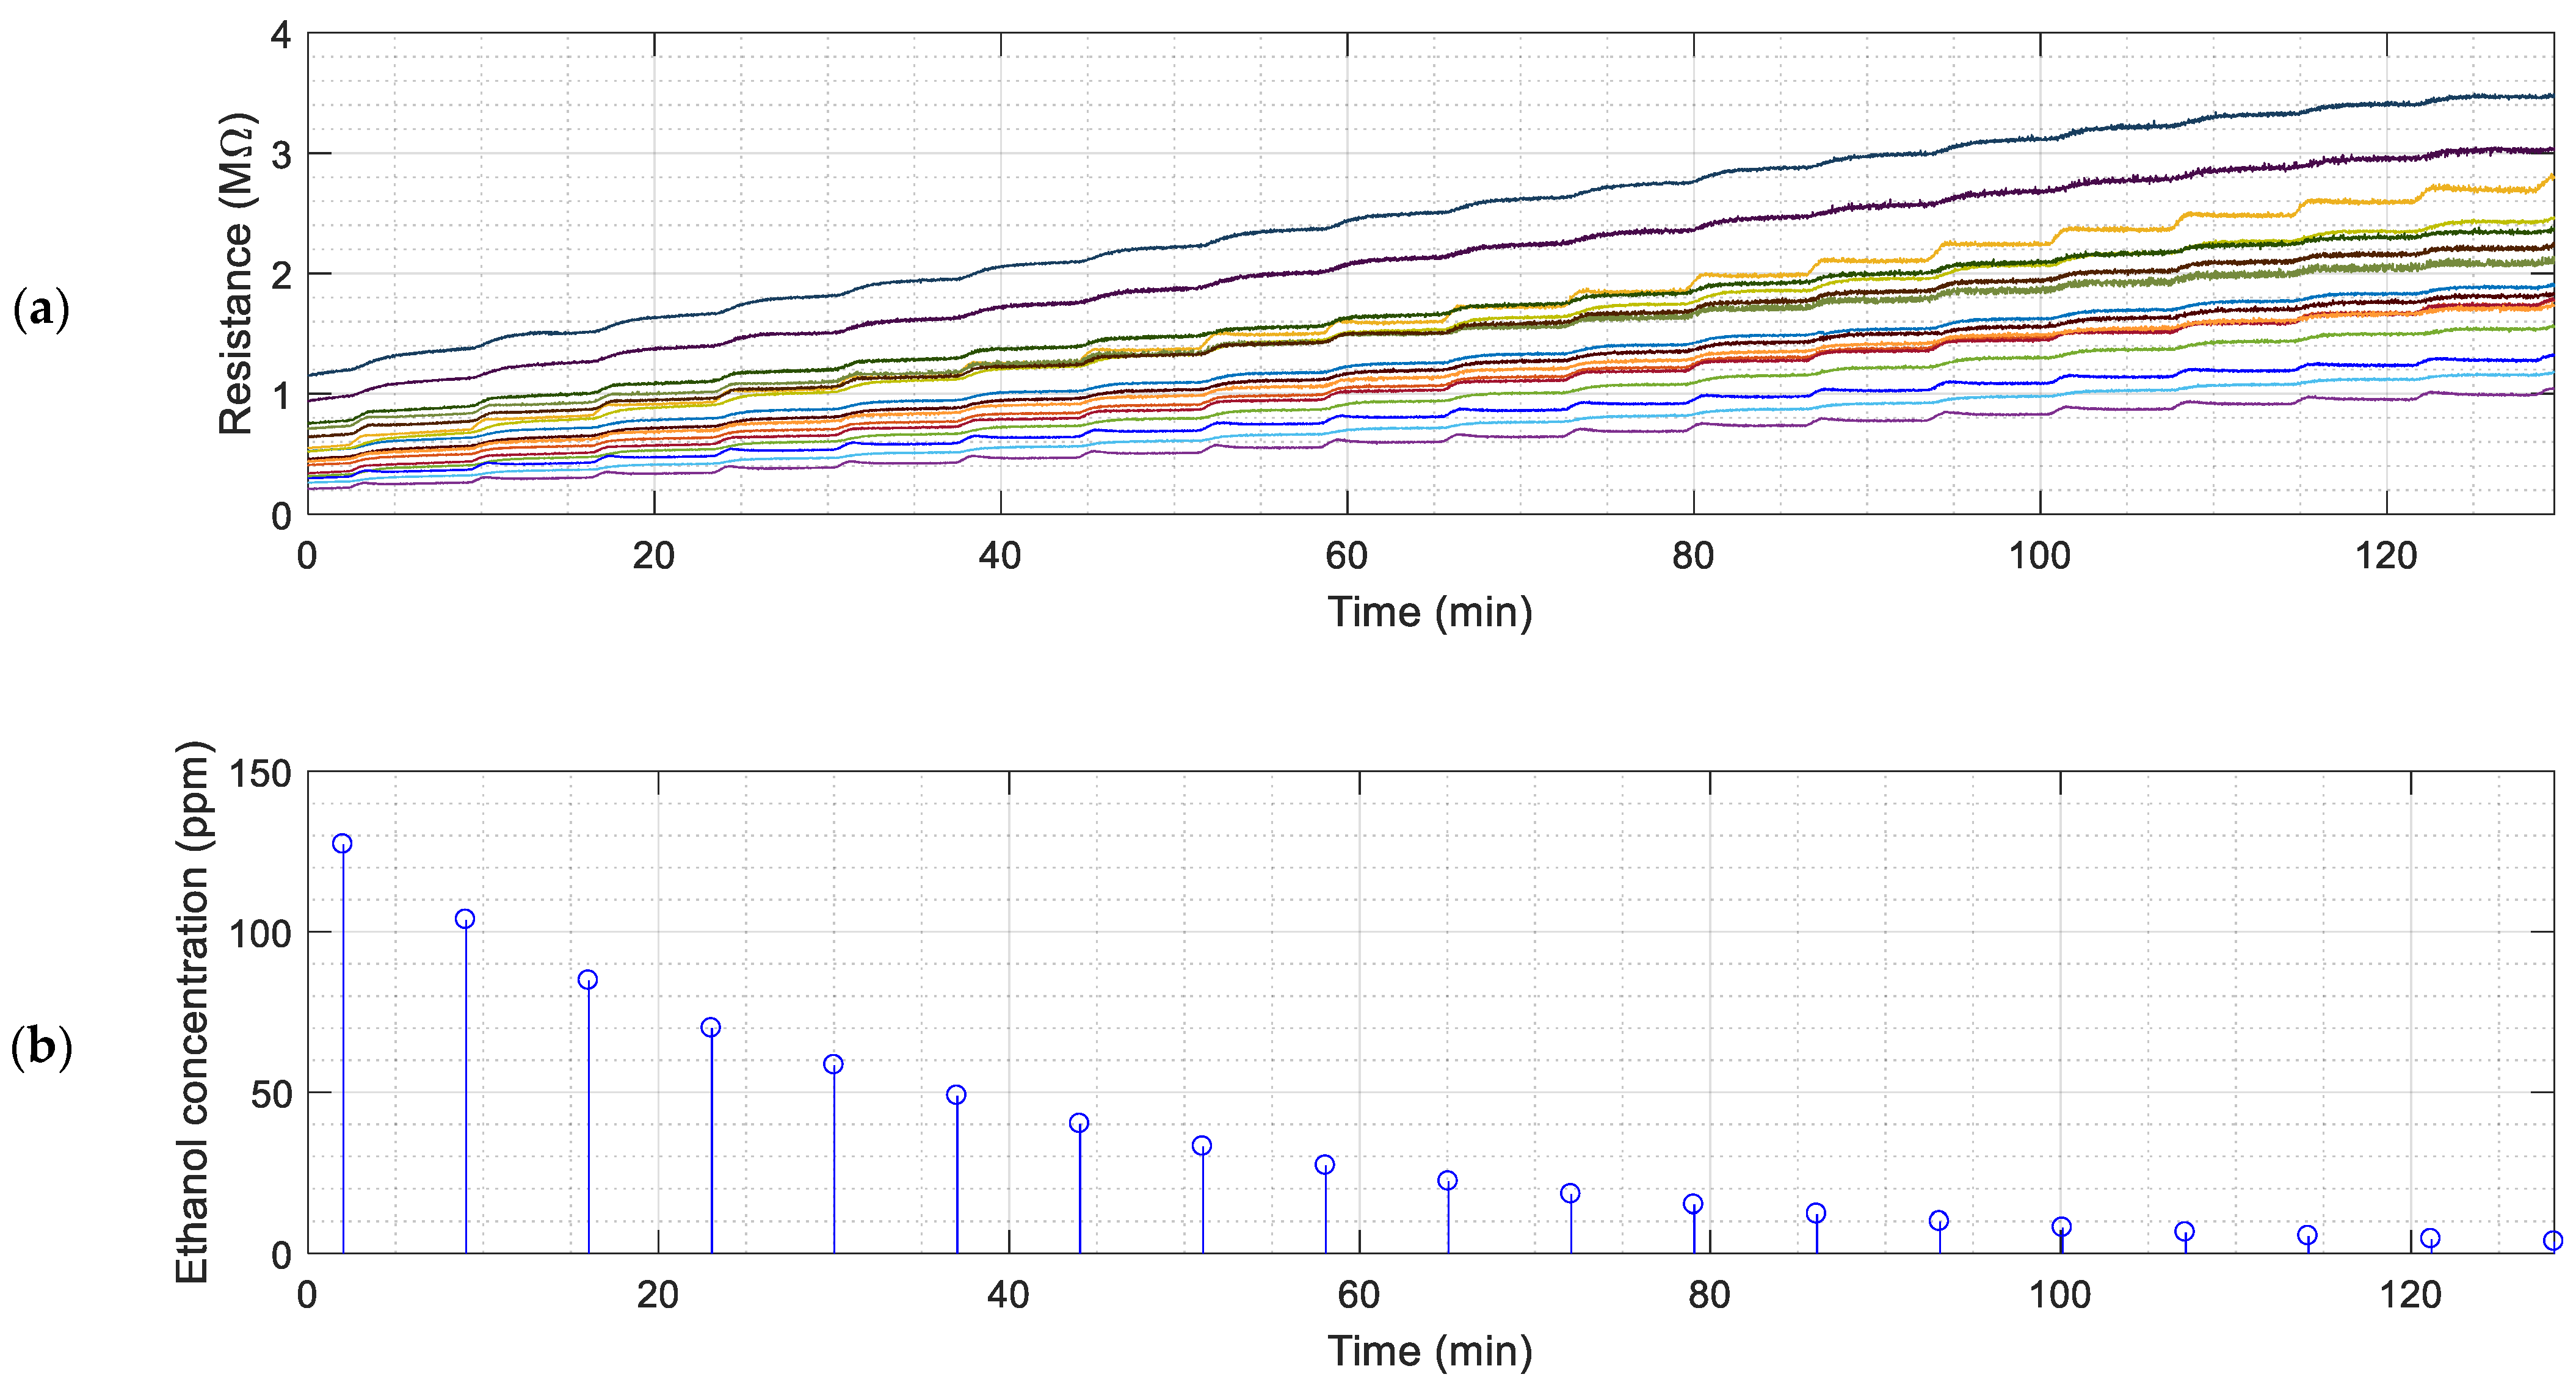Click the 150 tick on ethanol axis
2576x1388 pixels.
click(263, 772)
